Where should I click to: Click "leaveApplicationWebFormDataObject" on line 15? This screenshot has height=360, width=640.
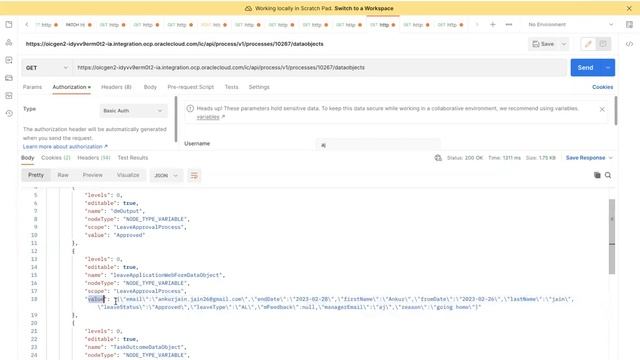167,275
